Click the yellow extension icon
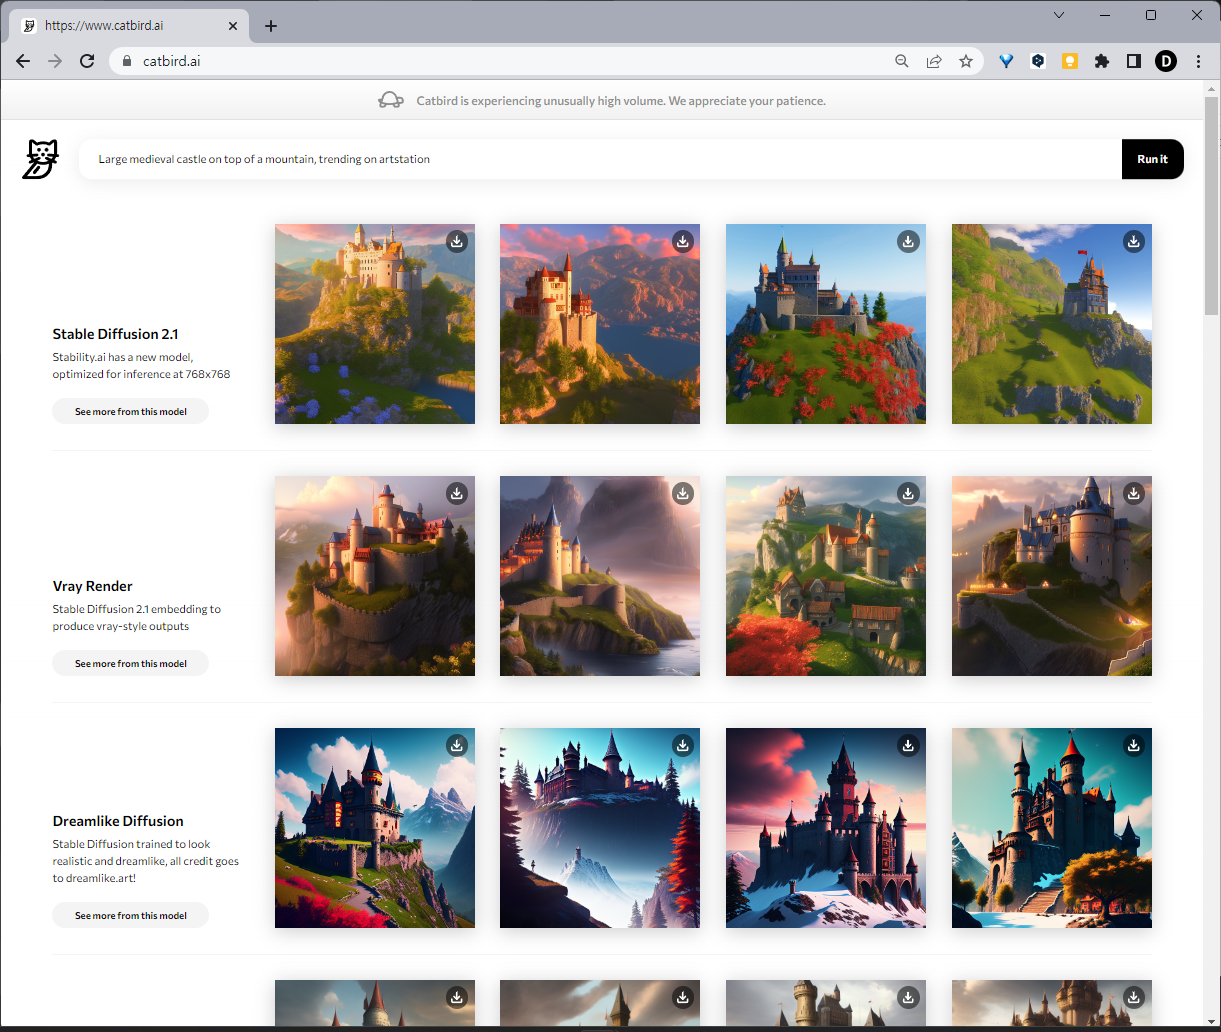Screen dimensions: 1221x1032 (x=1070, y=61)
